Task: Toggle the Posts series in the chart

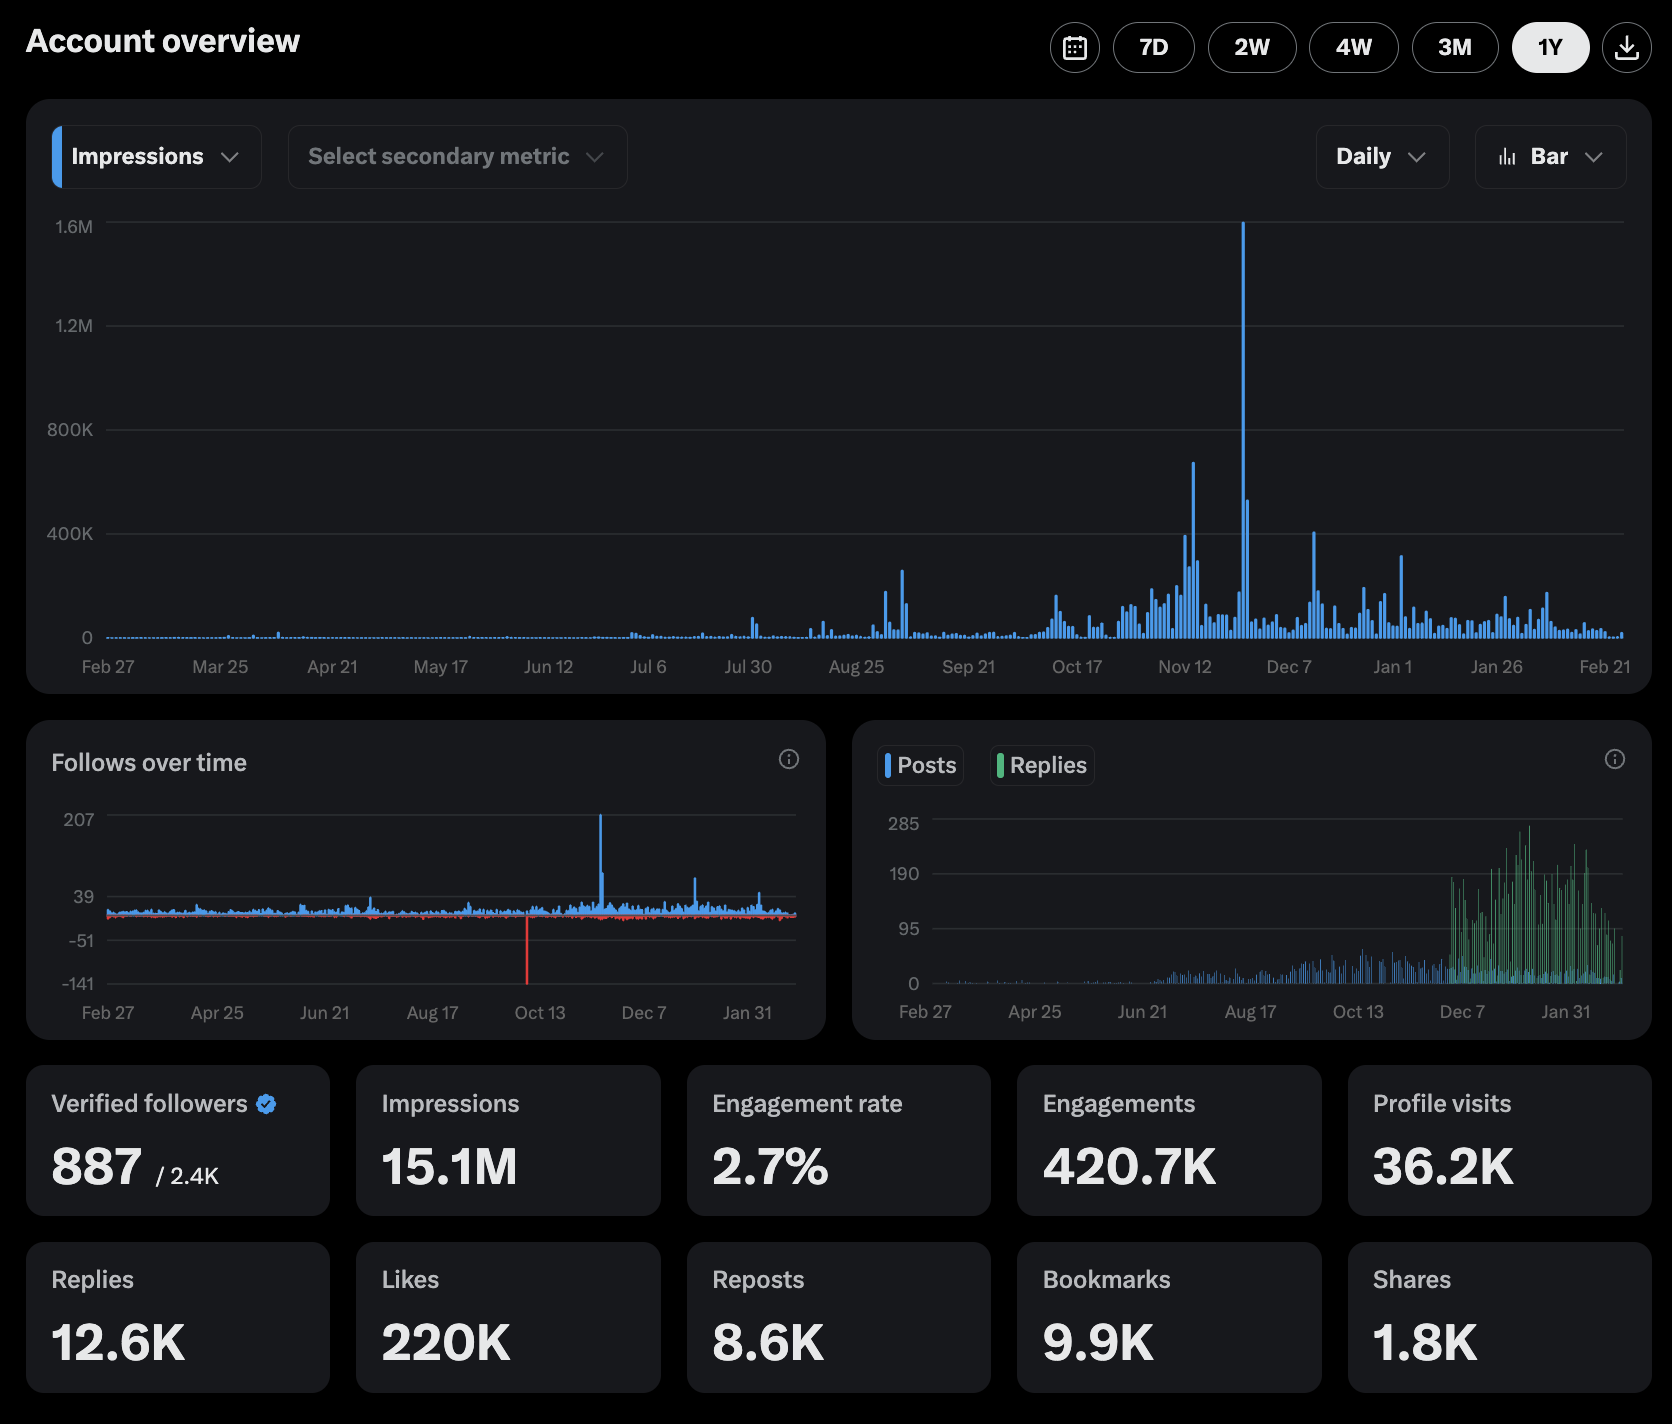Action: [x=921, y=766]
